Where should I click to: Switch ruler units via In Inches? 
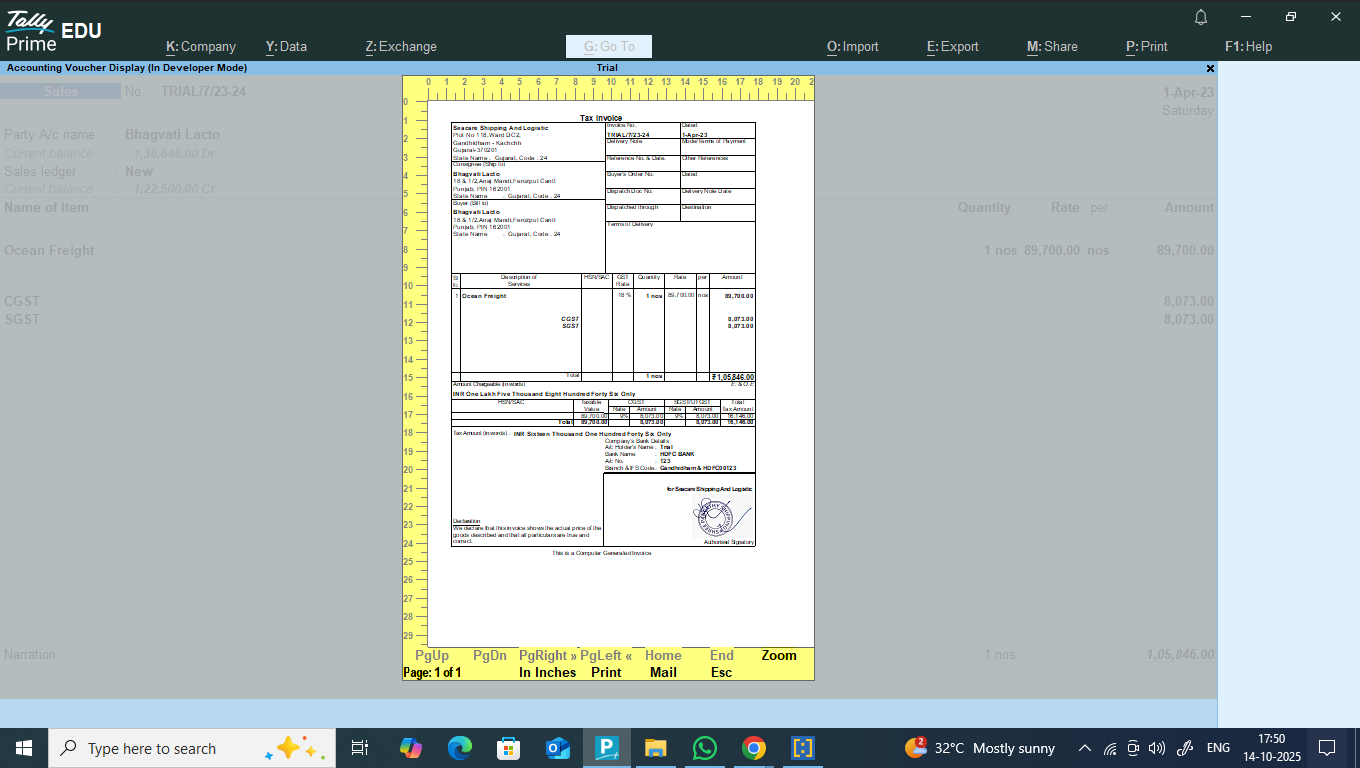click(547, 672)
